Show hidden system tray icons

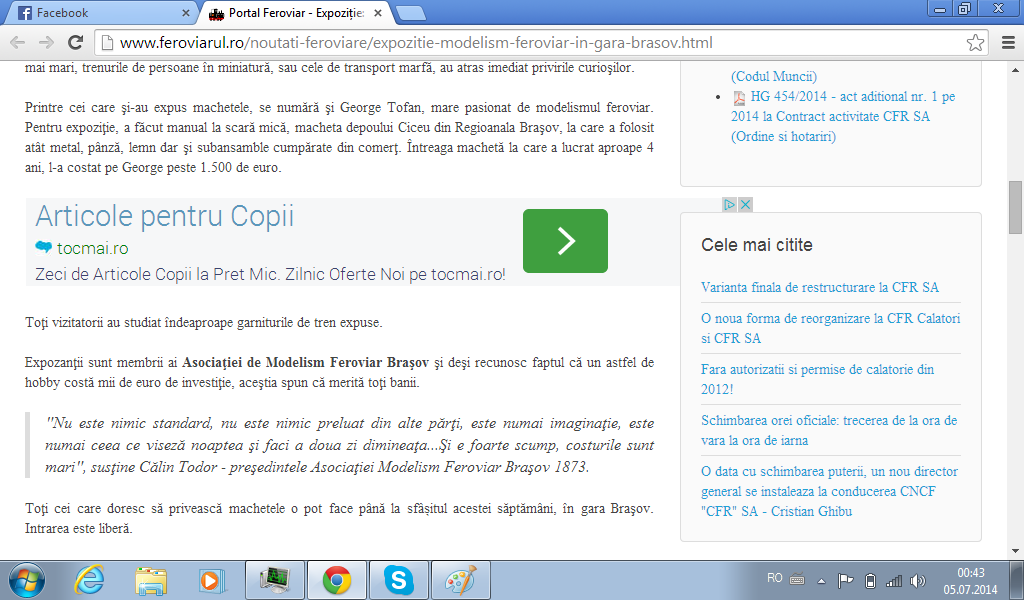[x=822, y=580]
